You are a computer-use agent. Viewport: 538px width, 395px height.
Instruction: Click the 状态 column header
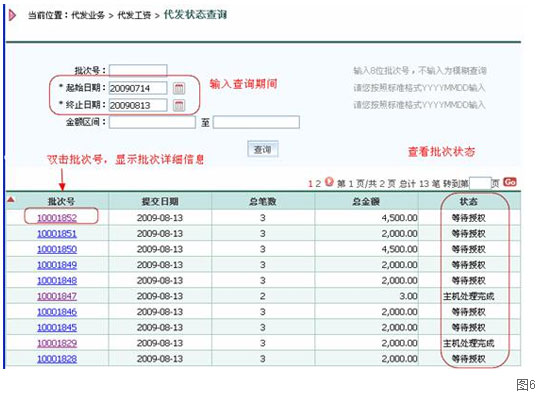[469, 201]
